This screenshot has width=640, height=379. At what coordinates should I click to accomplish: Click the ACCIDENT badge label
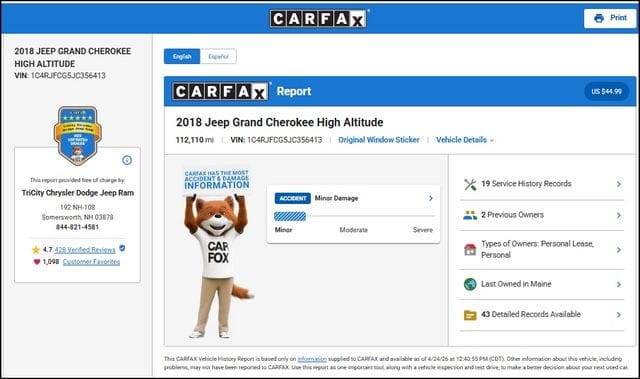click(x=293, y=198)
